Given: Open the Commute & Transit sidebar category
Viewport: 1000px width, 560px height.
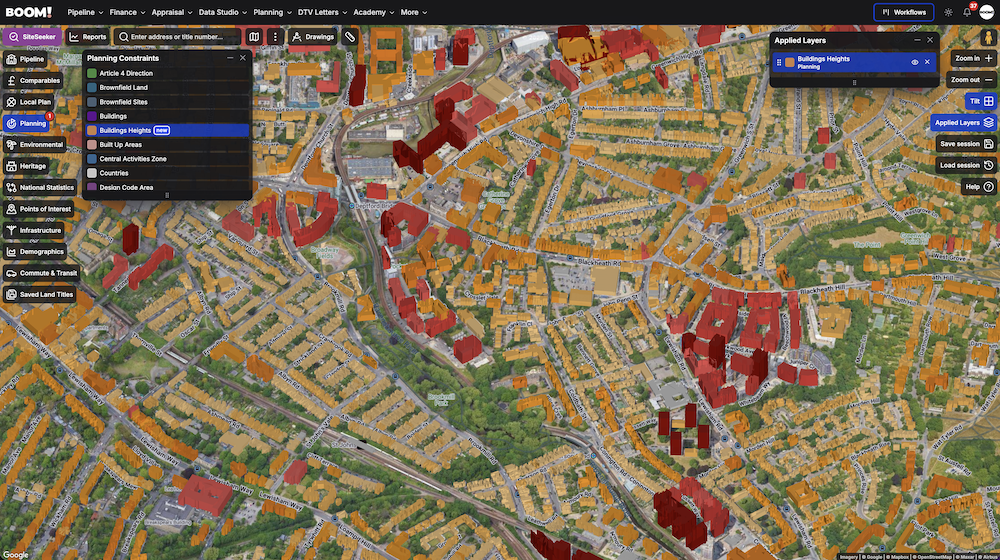Looking at the screenshot, I should coord(41,273).
